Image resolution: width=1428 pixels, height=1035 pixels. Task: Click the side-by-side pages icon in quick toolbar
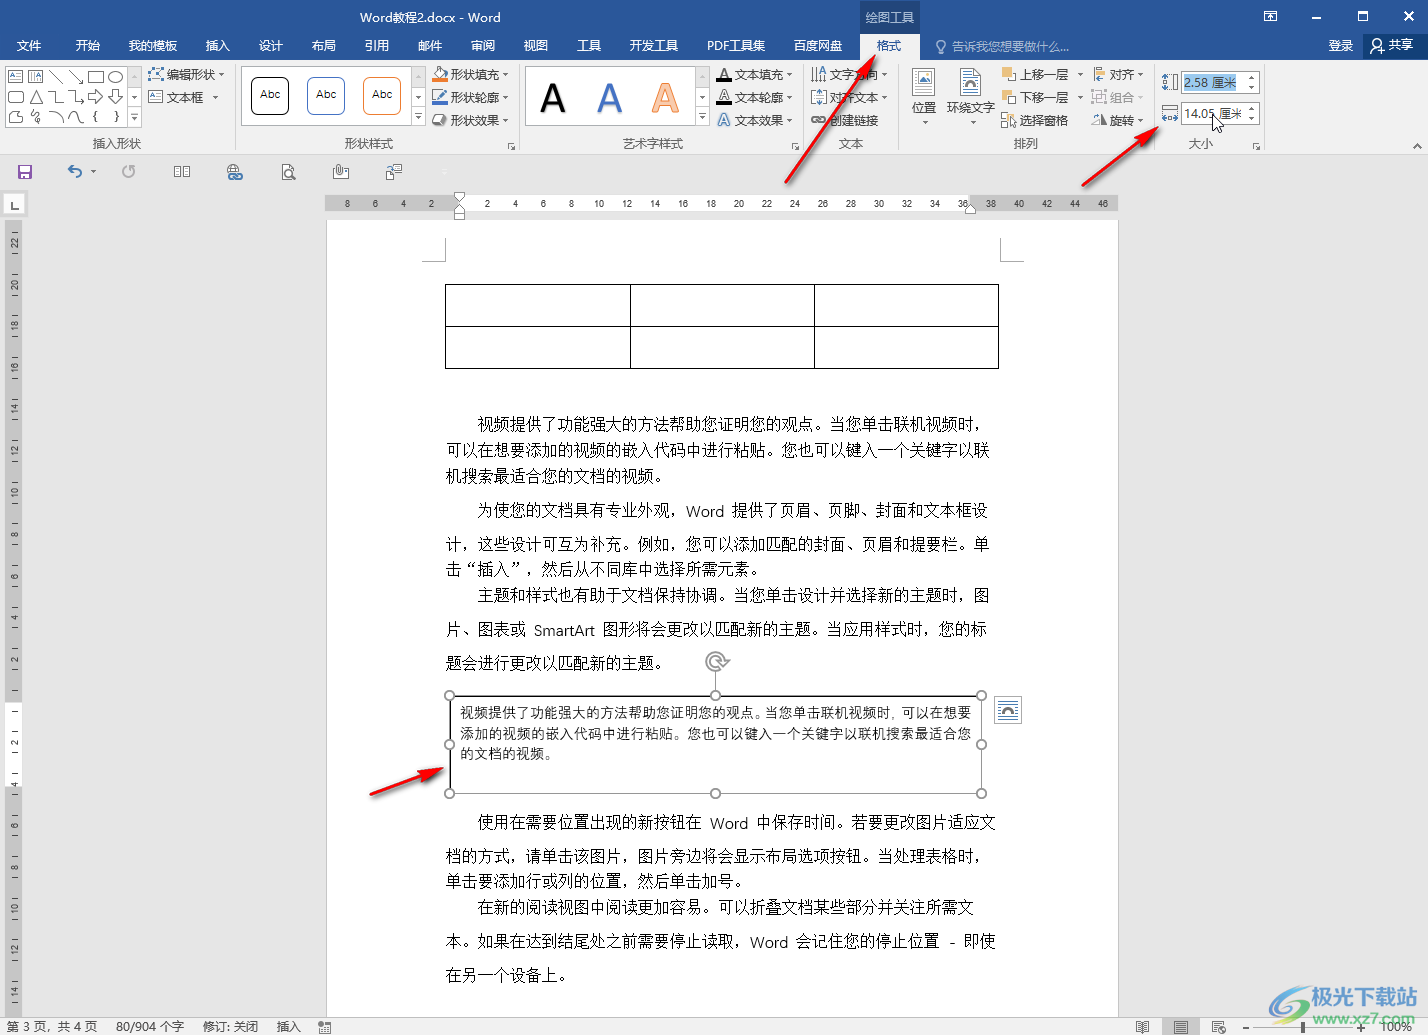(182, 172)
